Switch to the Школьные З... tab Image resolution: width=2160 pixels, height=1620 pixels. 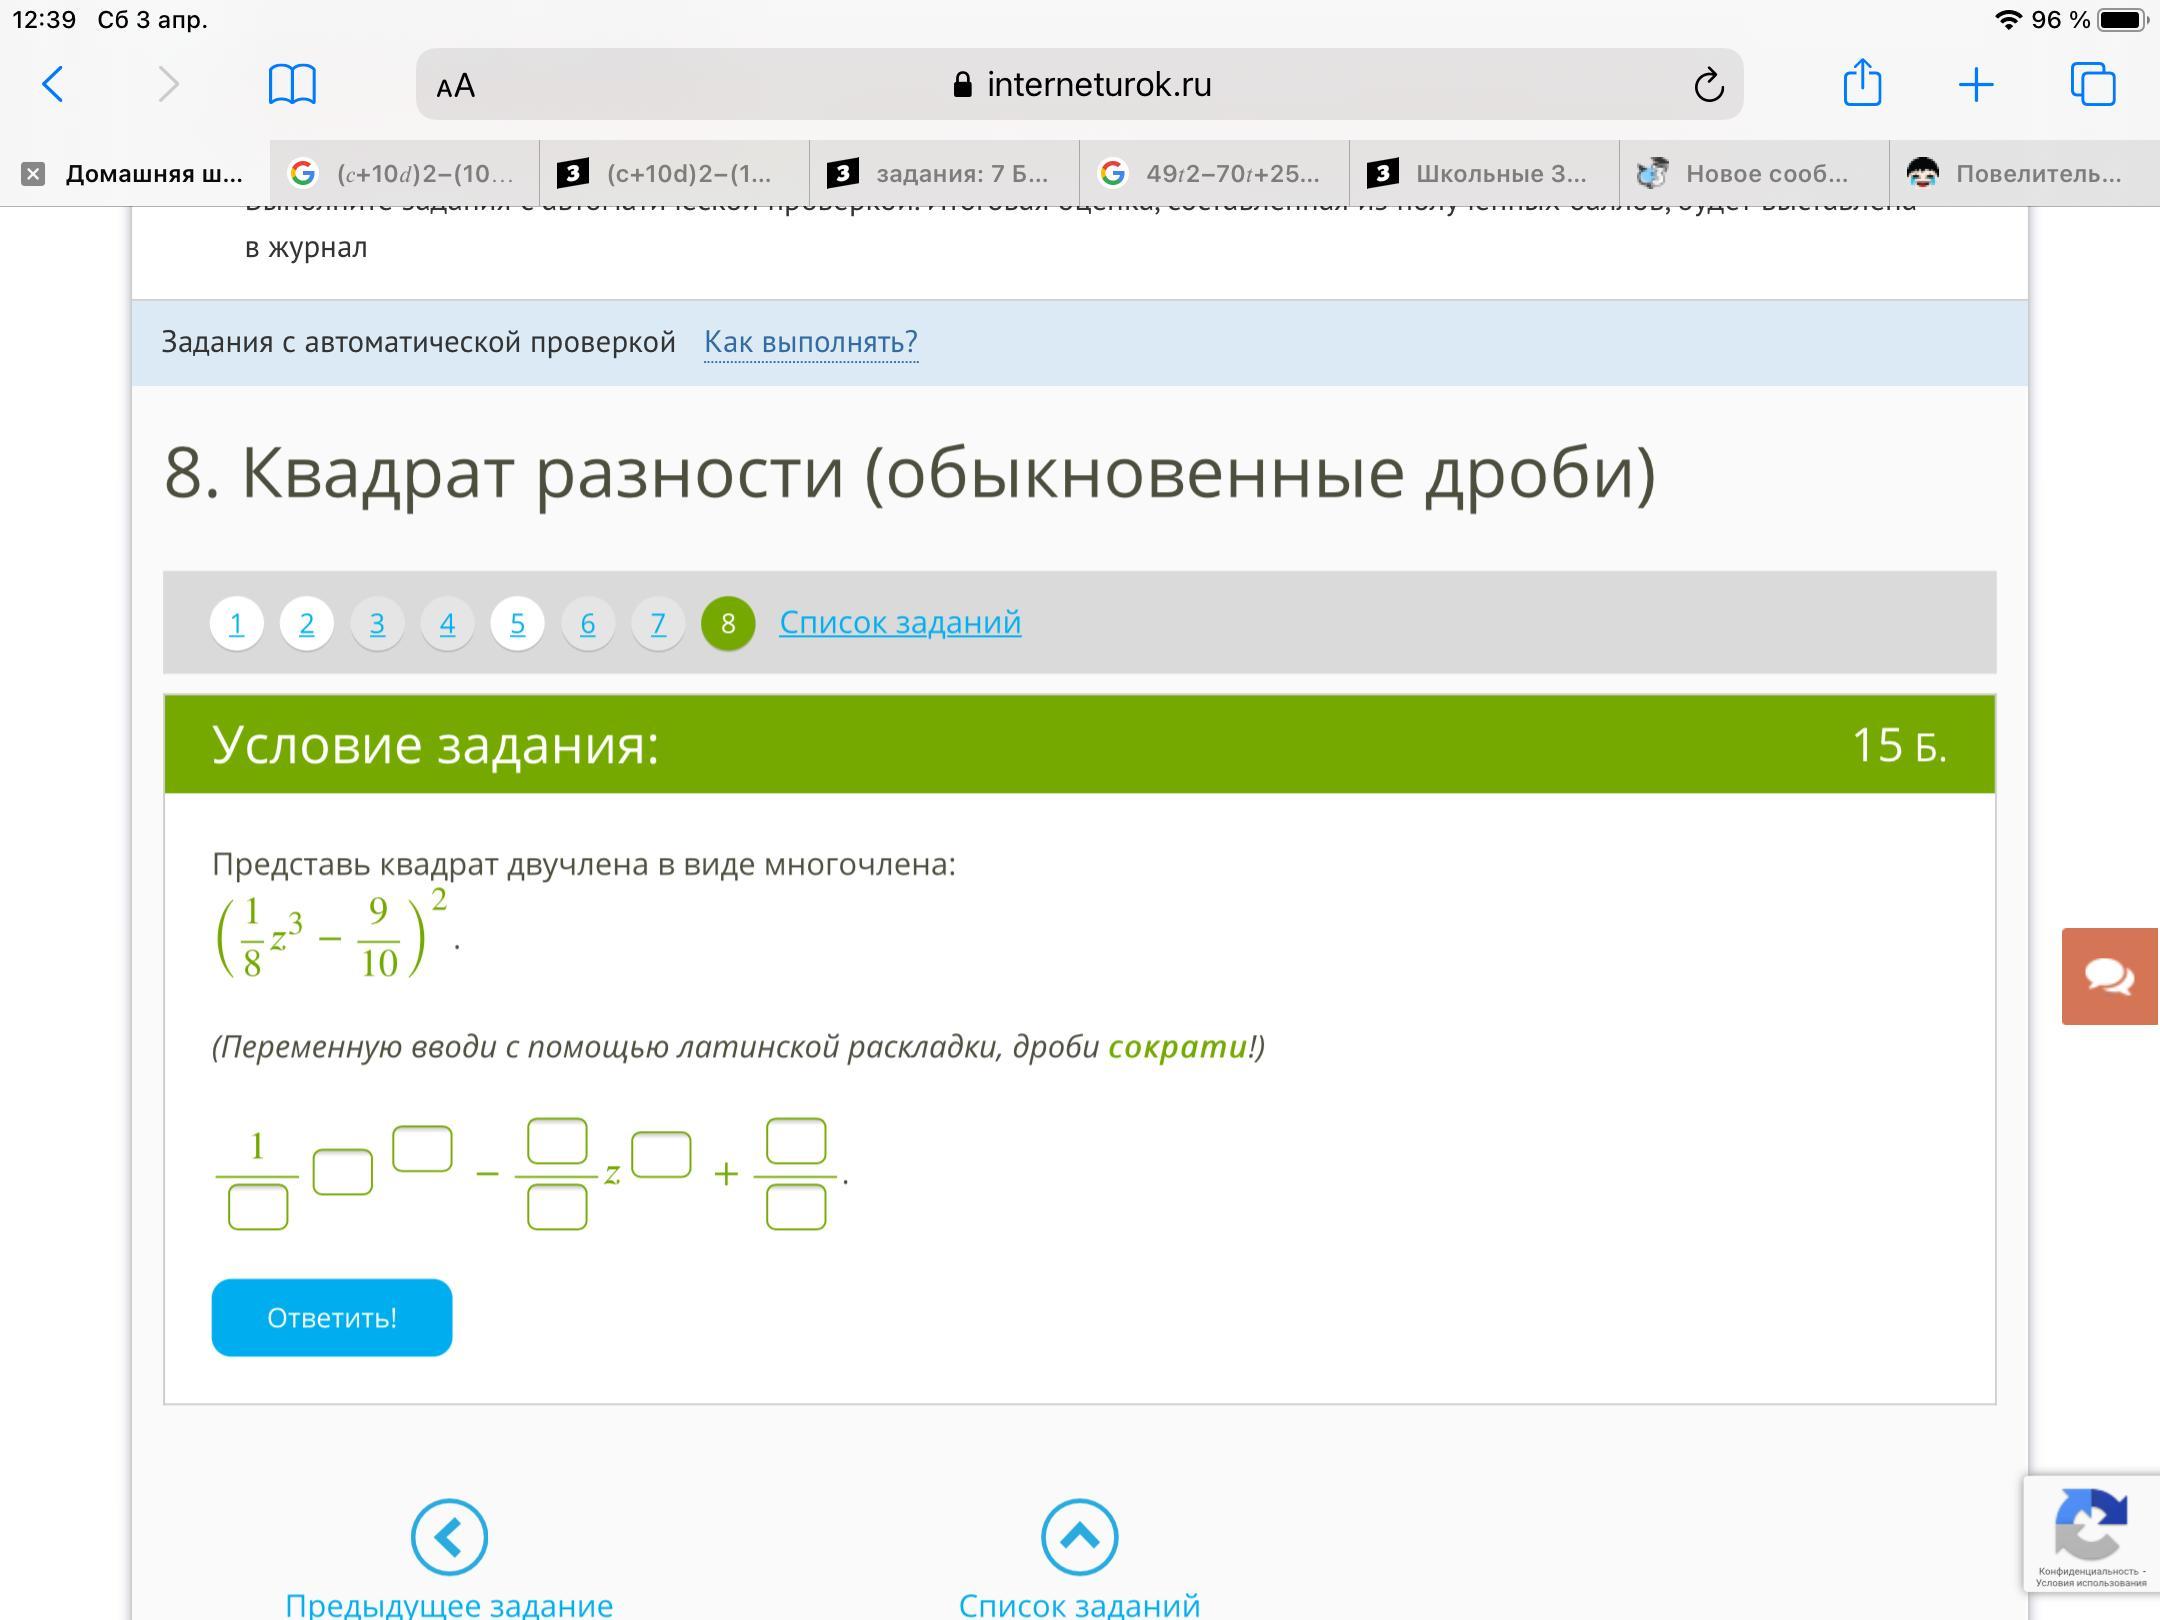[1484, 174]
